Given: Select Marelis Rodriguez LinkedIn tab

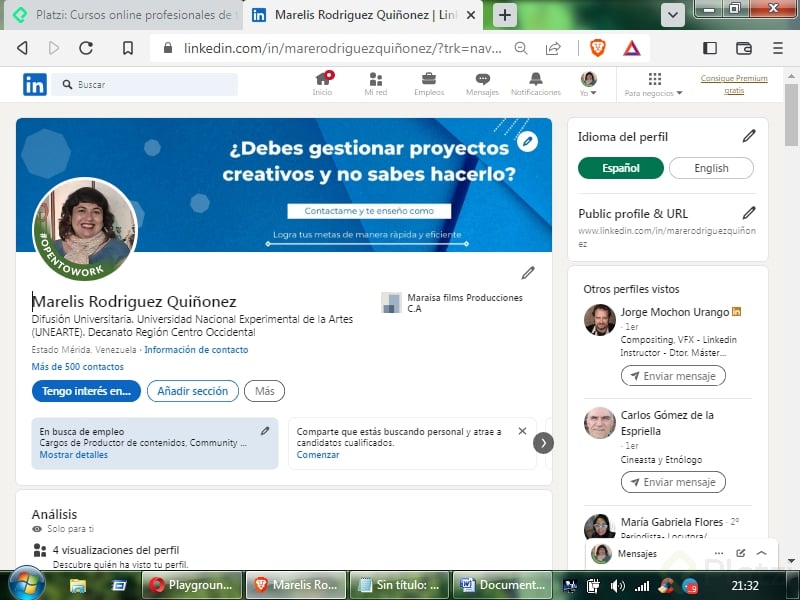Looking at the screenshot, I should click(x=355, y=15).
